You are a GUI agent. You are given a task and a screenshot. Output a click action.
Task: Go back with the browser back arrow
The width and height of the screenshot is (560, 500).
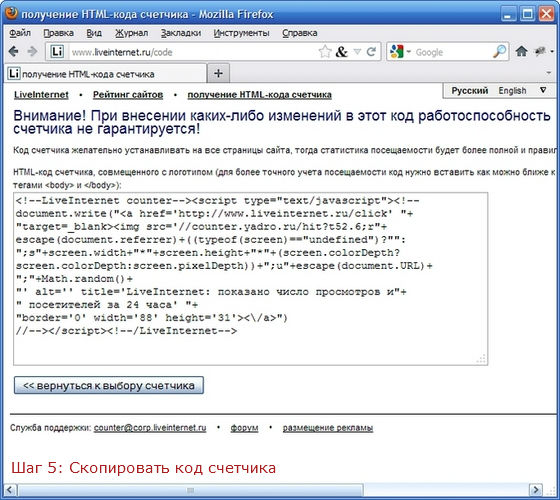[x=13, y=52]
